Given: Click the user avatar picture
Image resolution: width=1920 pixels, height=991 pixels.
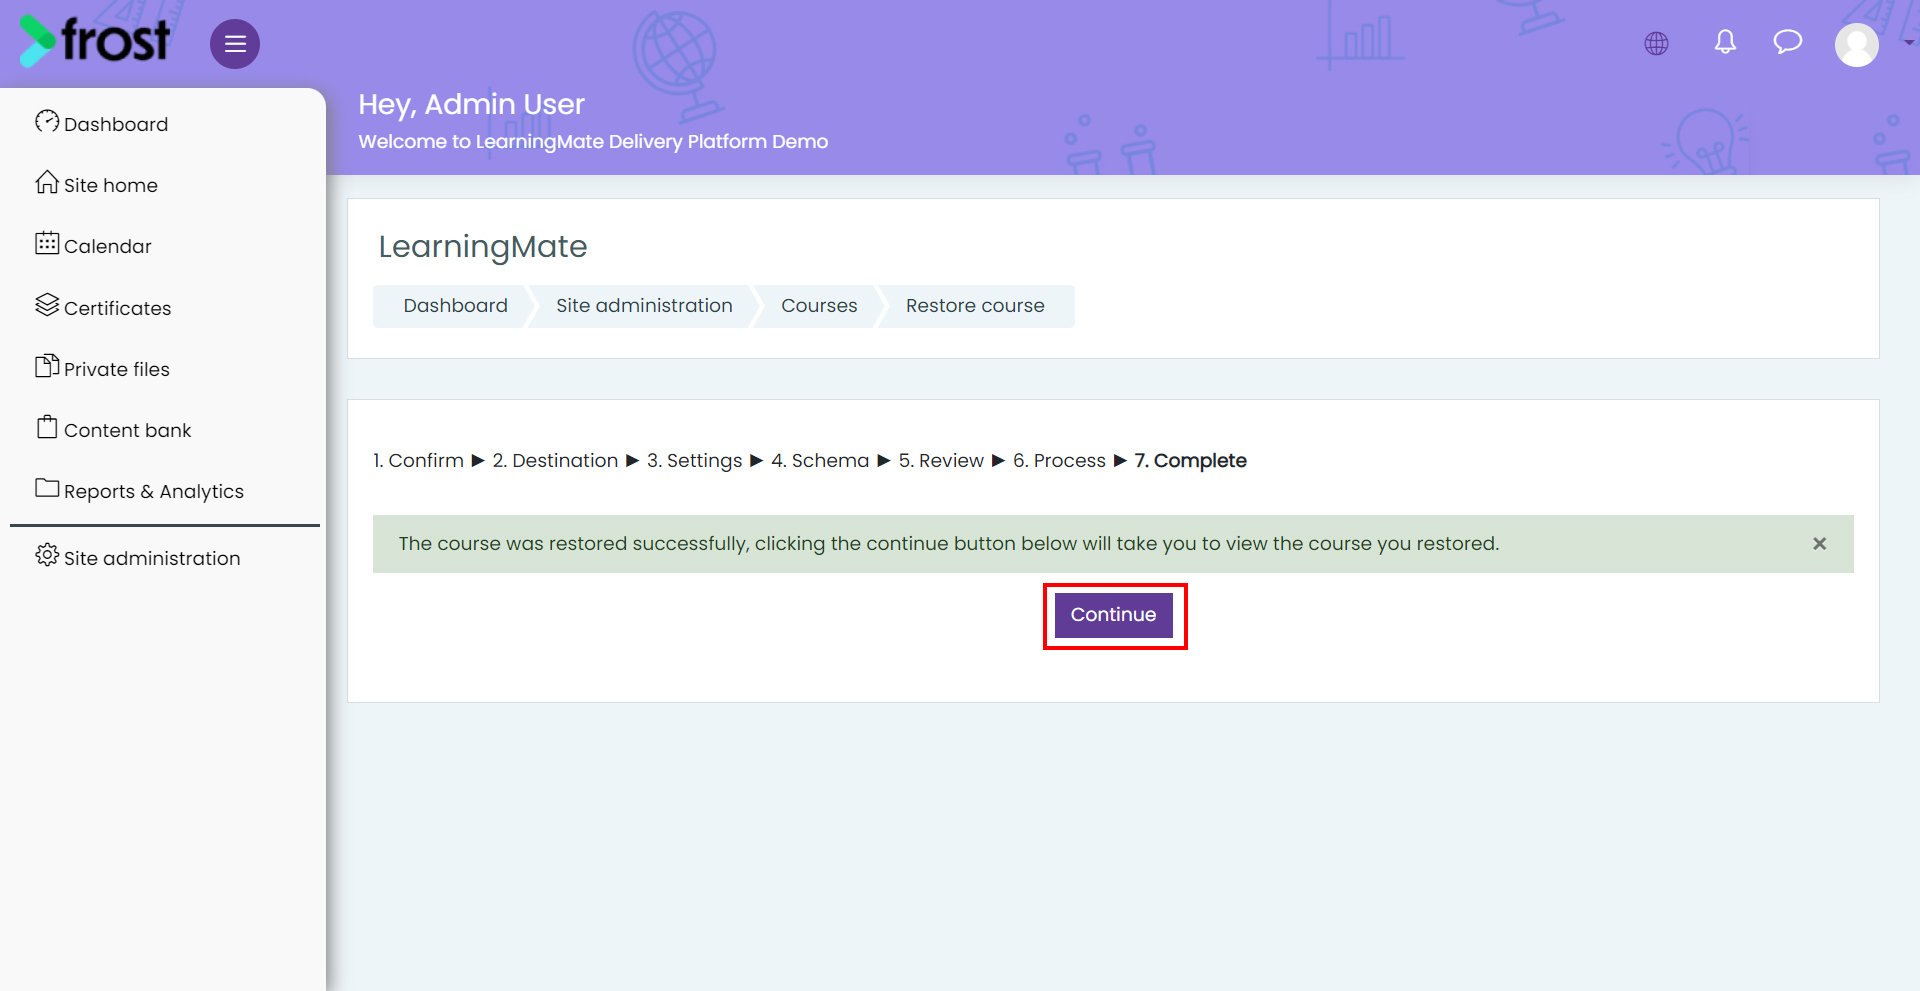Looking at the screenshot, I should (x=1857, y=45).
